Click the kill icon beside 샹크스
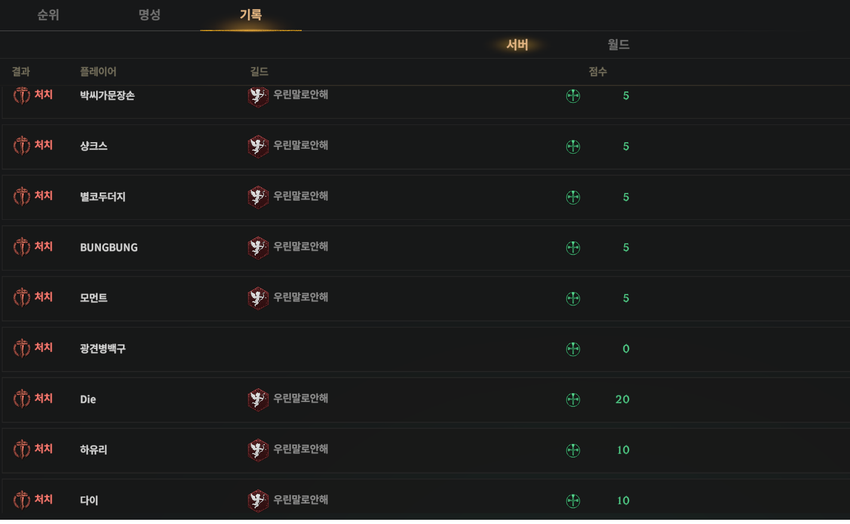This screenshot has height=524, width=850. coord(22,146)
